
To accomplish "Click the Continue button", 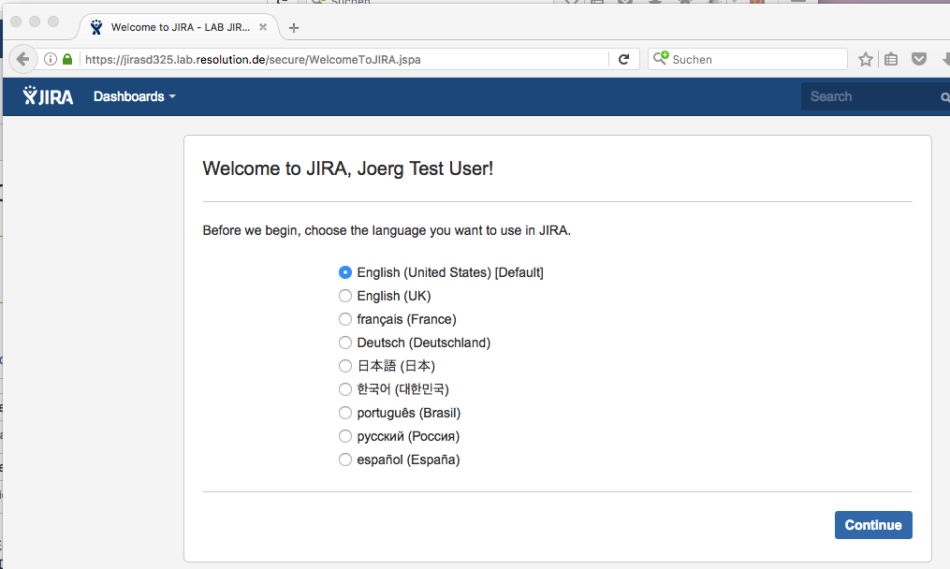I will 873,525.
